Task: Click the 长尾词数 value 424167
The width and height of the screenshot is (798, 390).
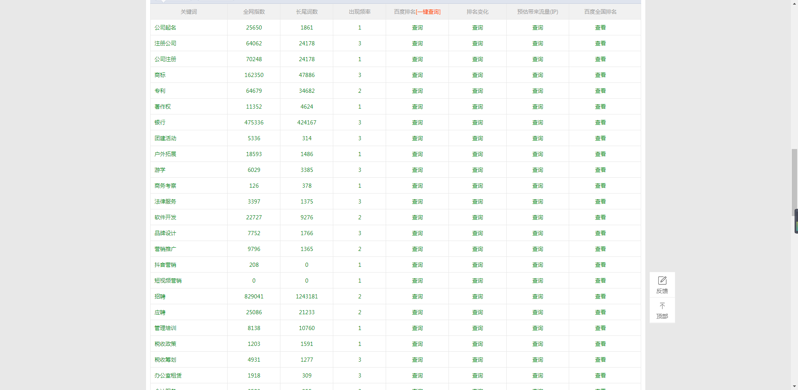Action: click(306, 122)
